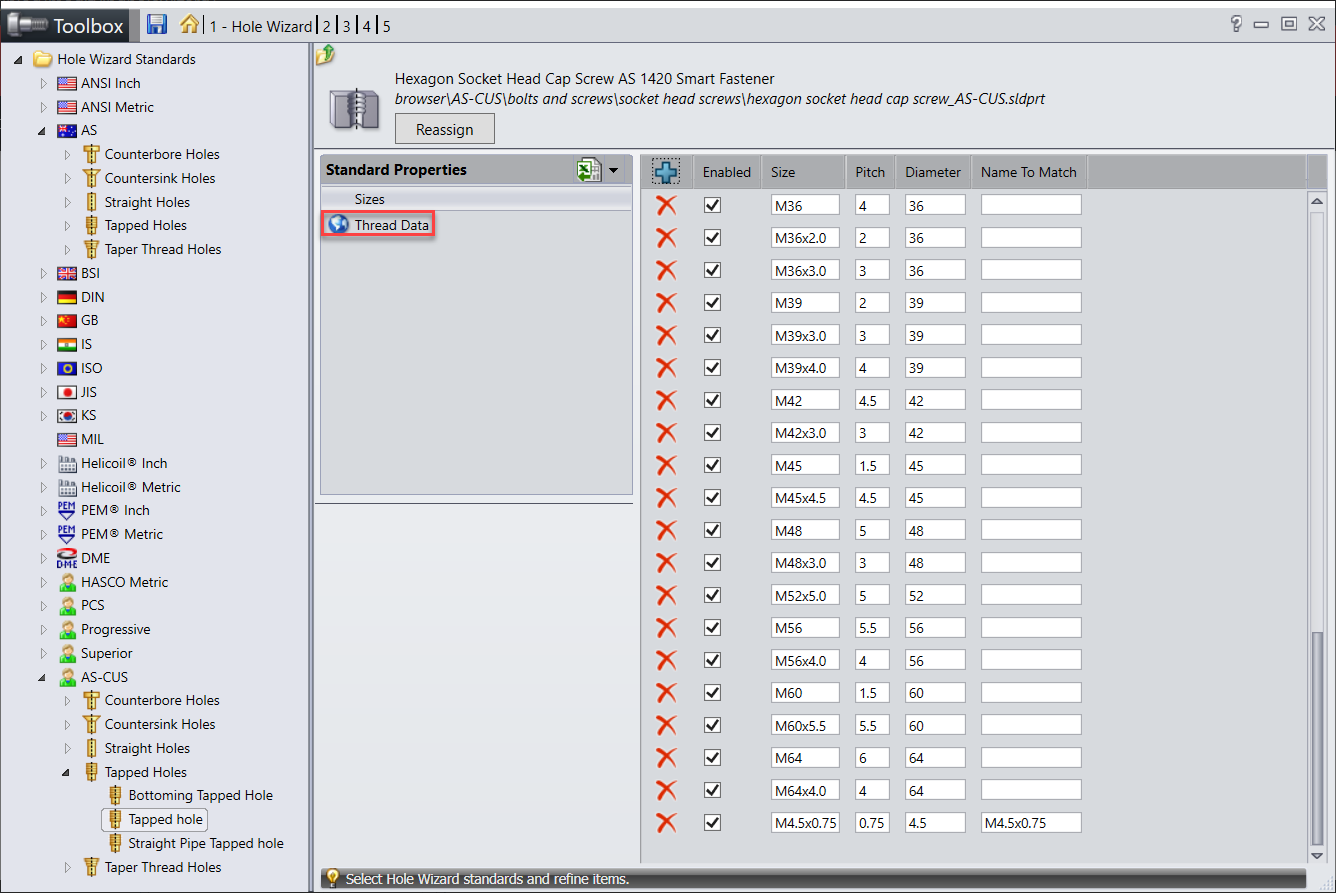Collapse the AS-CUS standard node
This screenshot has height=893, width=1336.
pos(43,677)
